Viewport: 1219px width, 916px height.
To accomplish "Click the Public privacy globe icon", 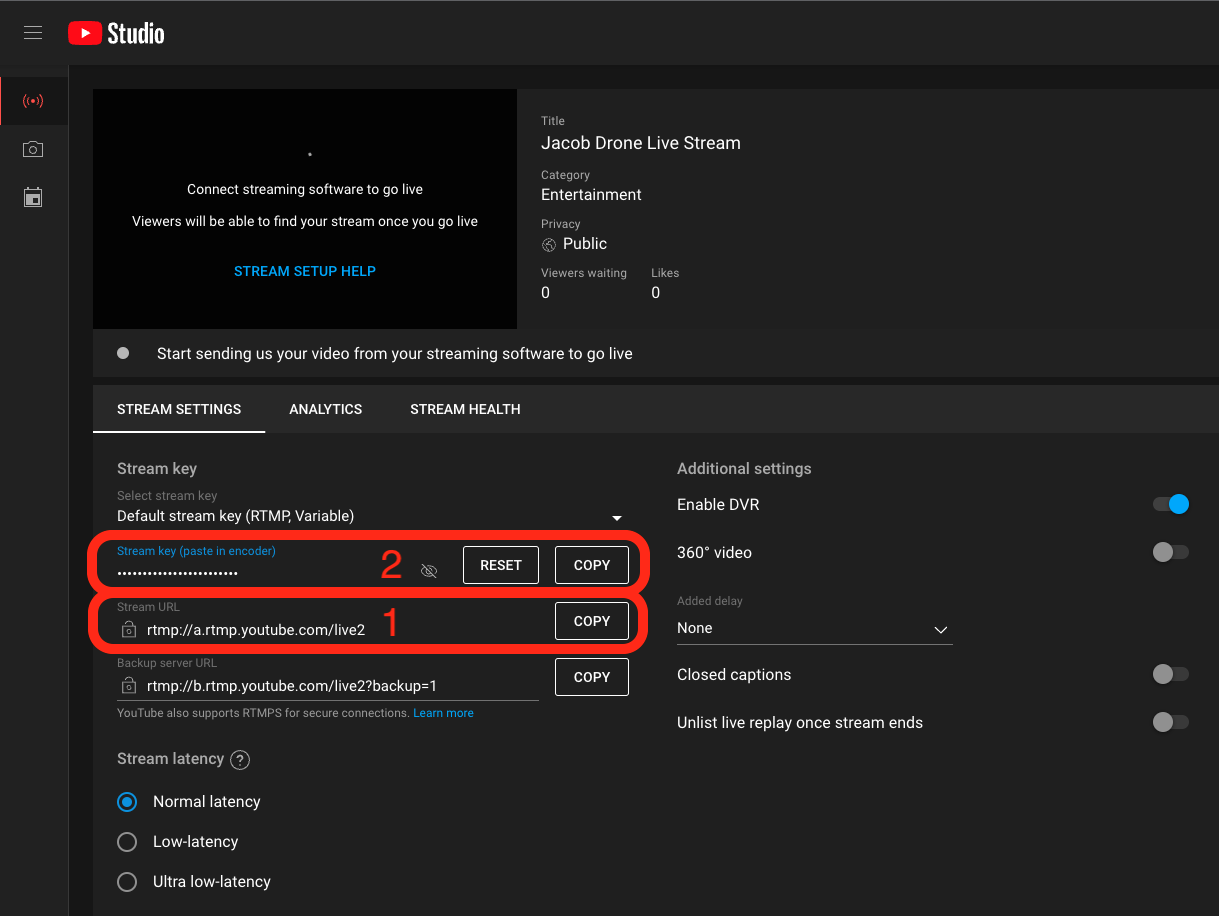I will click(x=549, y=245).
